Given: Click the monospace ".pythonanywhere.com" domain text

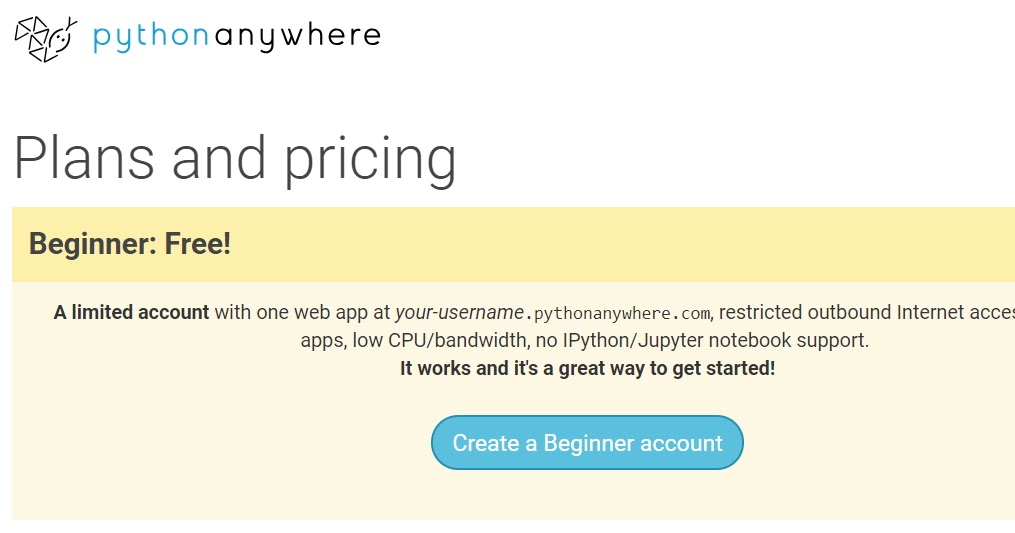Looking at the screenshot, I should click(618, 313).
